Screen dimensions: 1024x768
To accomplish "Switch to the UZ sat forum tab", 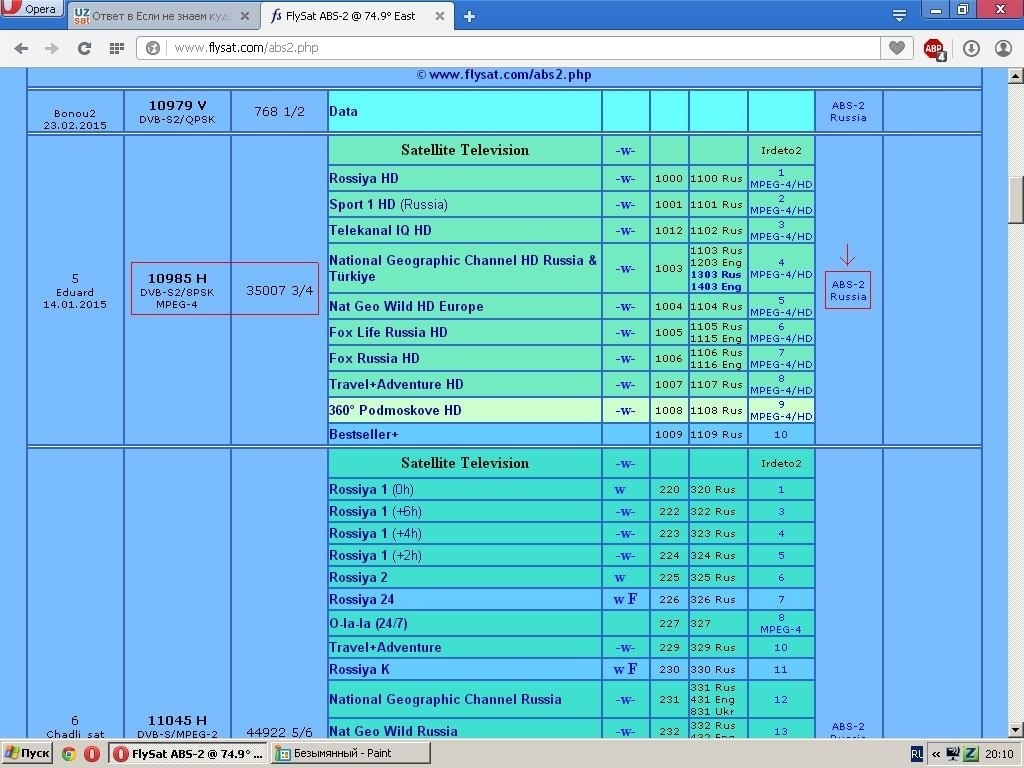I will pos(163,16).
